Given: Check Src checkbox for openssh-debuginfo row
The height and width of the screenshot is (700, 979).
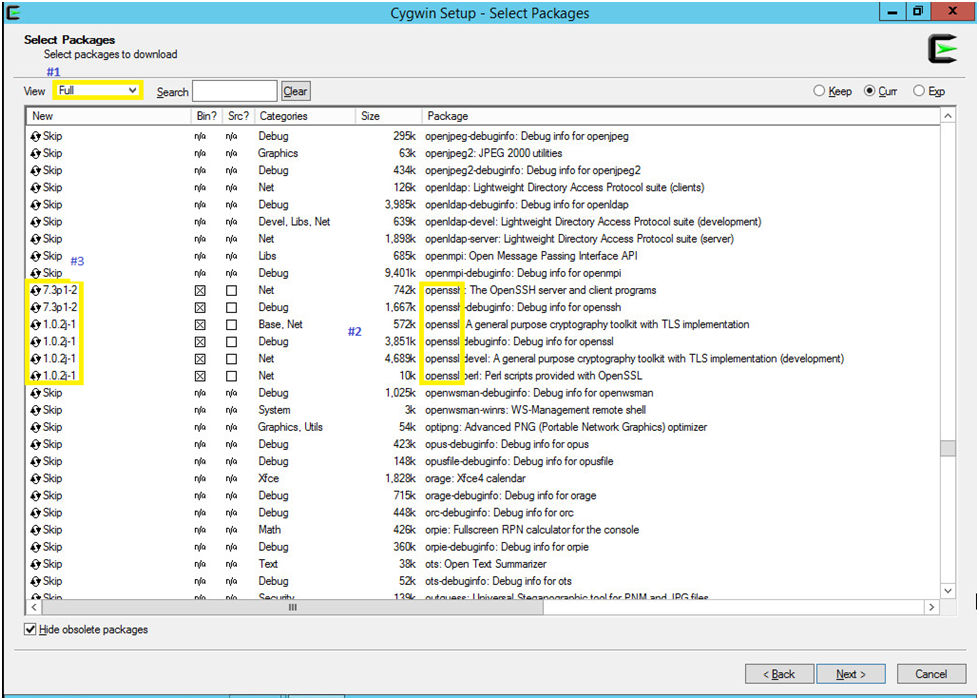Looking at the screenshot, I should [232, 308].
